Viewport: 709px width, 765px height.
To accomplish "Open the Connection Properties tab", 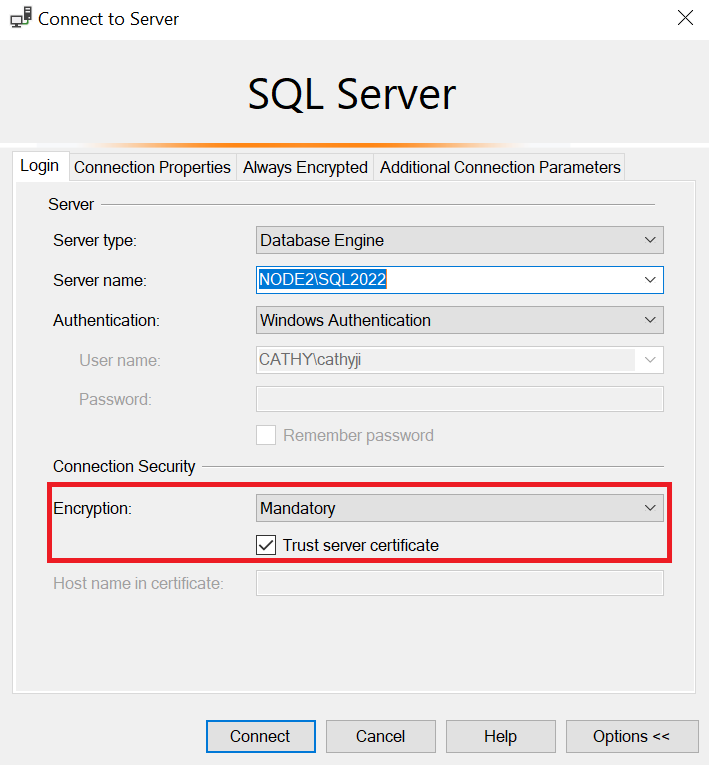I will point(152,167).
